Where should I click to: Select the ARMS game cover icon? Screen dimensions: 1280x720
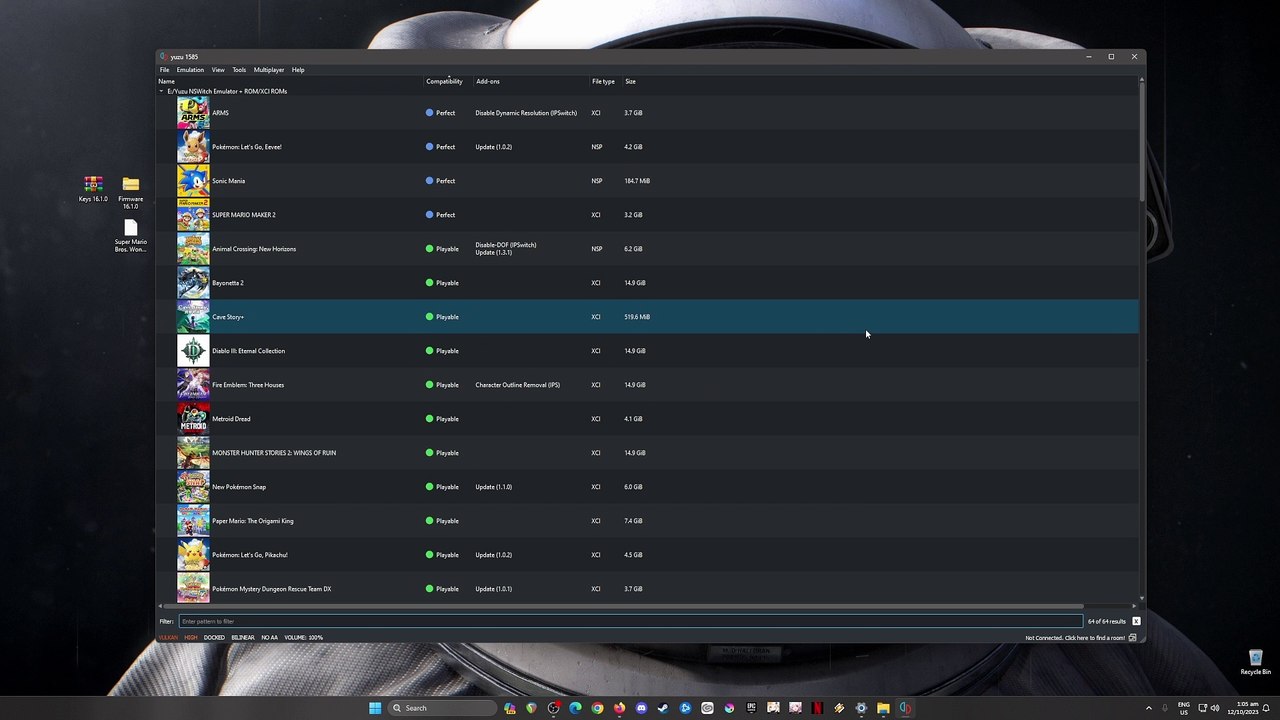coord(193,113)
